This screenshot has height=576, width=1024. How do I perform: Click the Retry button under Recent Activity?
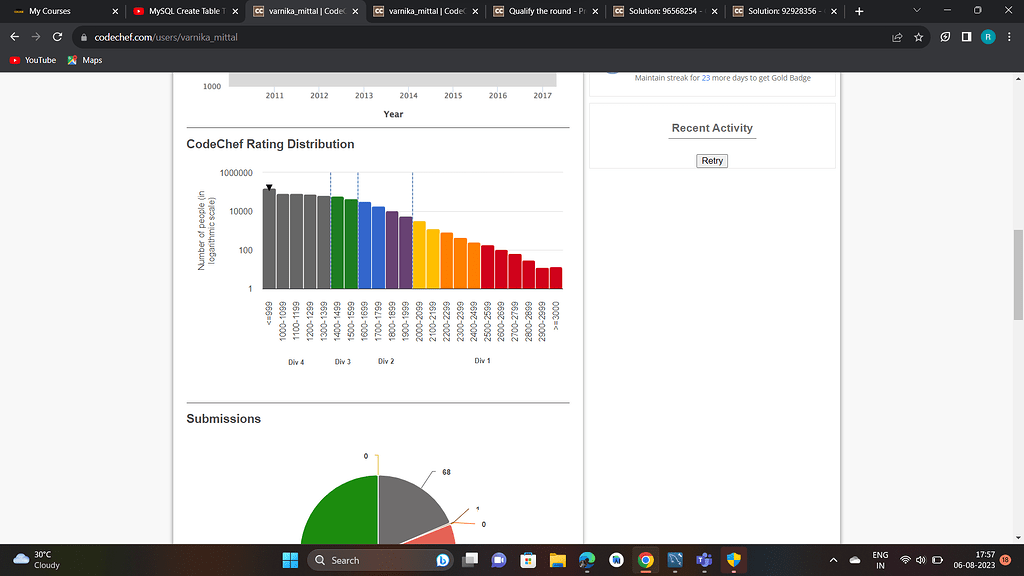(x=711, y=160)
